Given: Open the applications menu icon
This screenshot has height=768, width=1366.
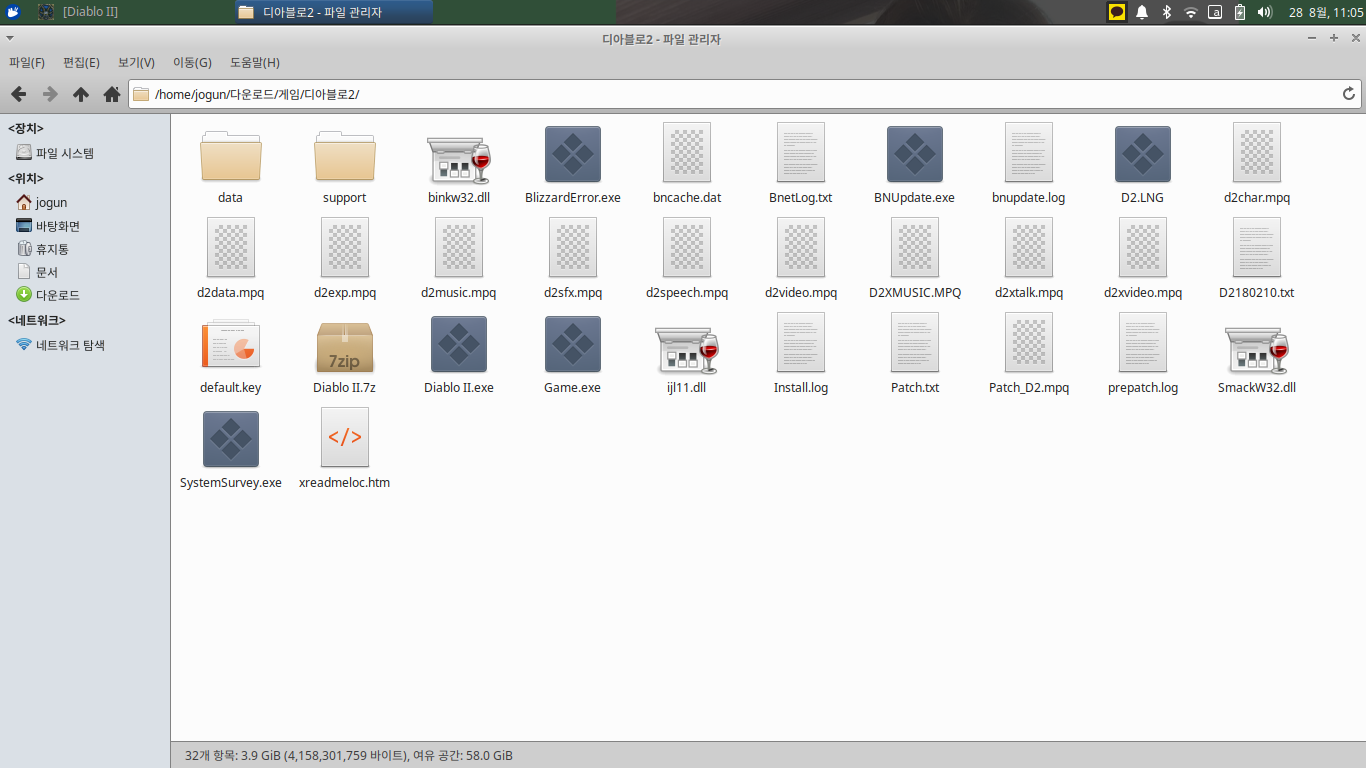Looking at the screenshot, I should 14,12.
